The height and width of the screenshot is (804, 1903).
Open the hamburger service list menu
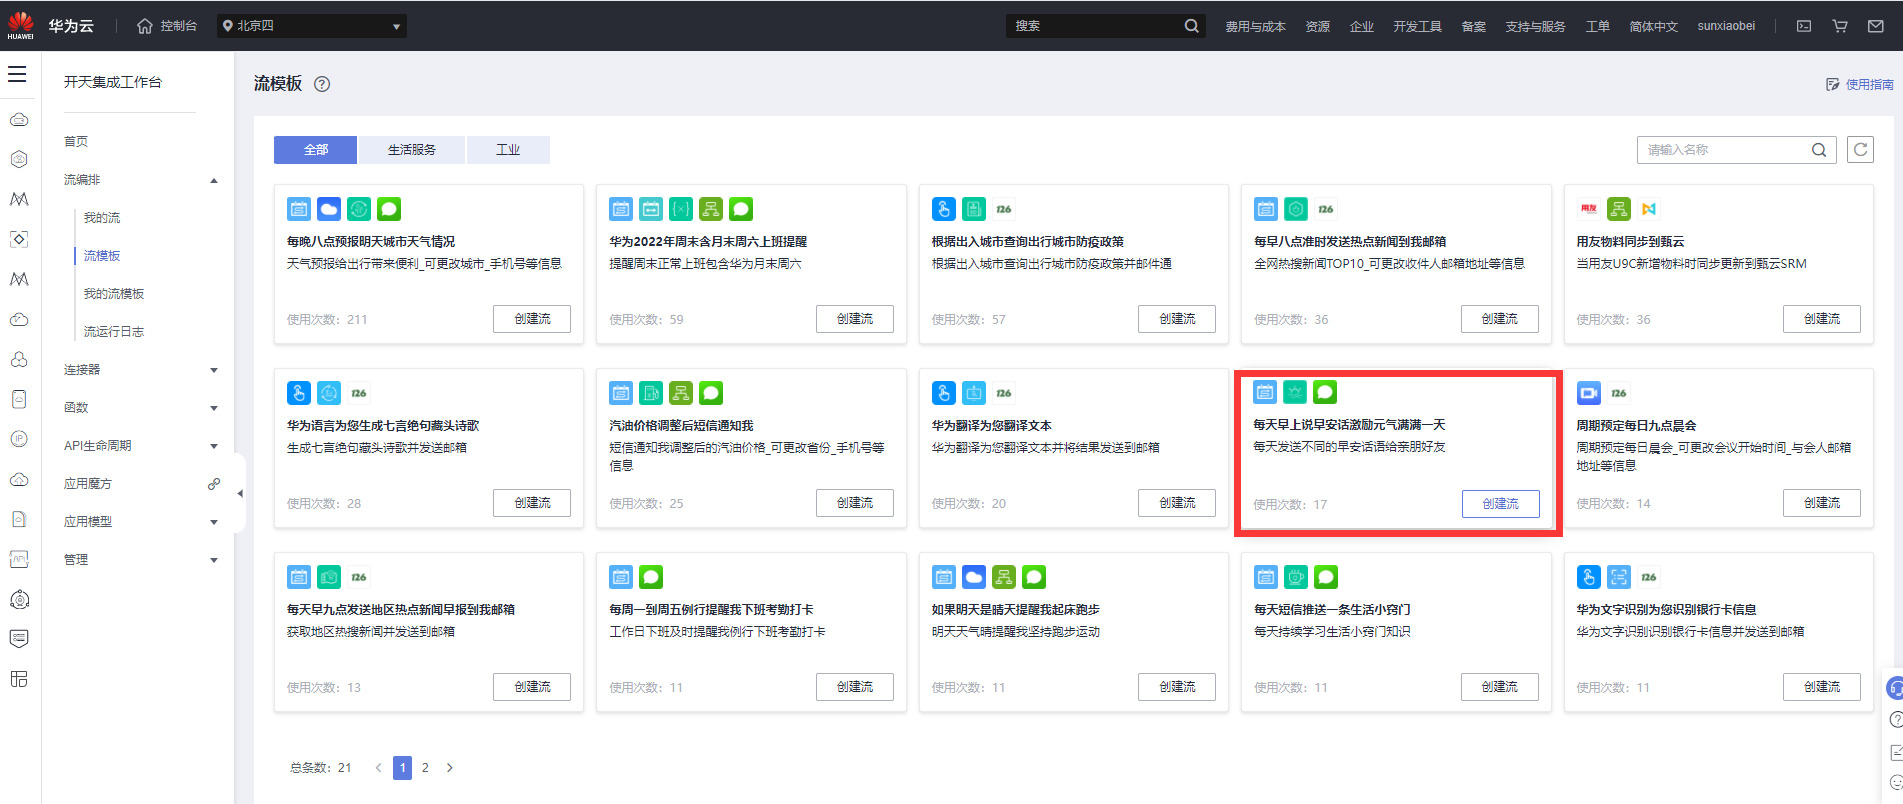[x=17, y=74]
